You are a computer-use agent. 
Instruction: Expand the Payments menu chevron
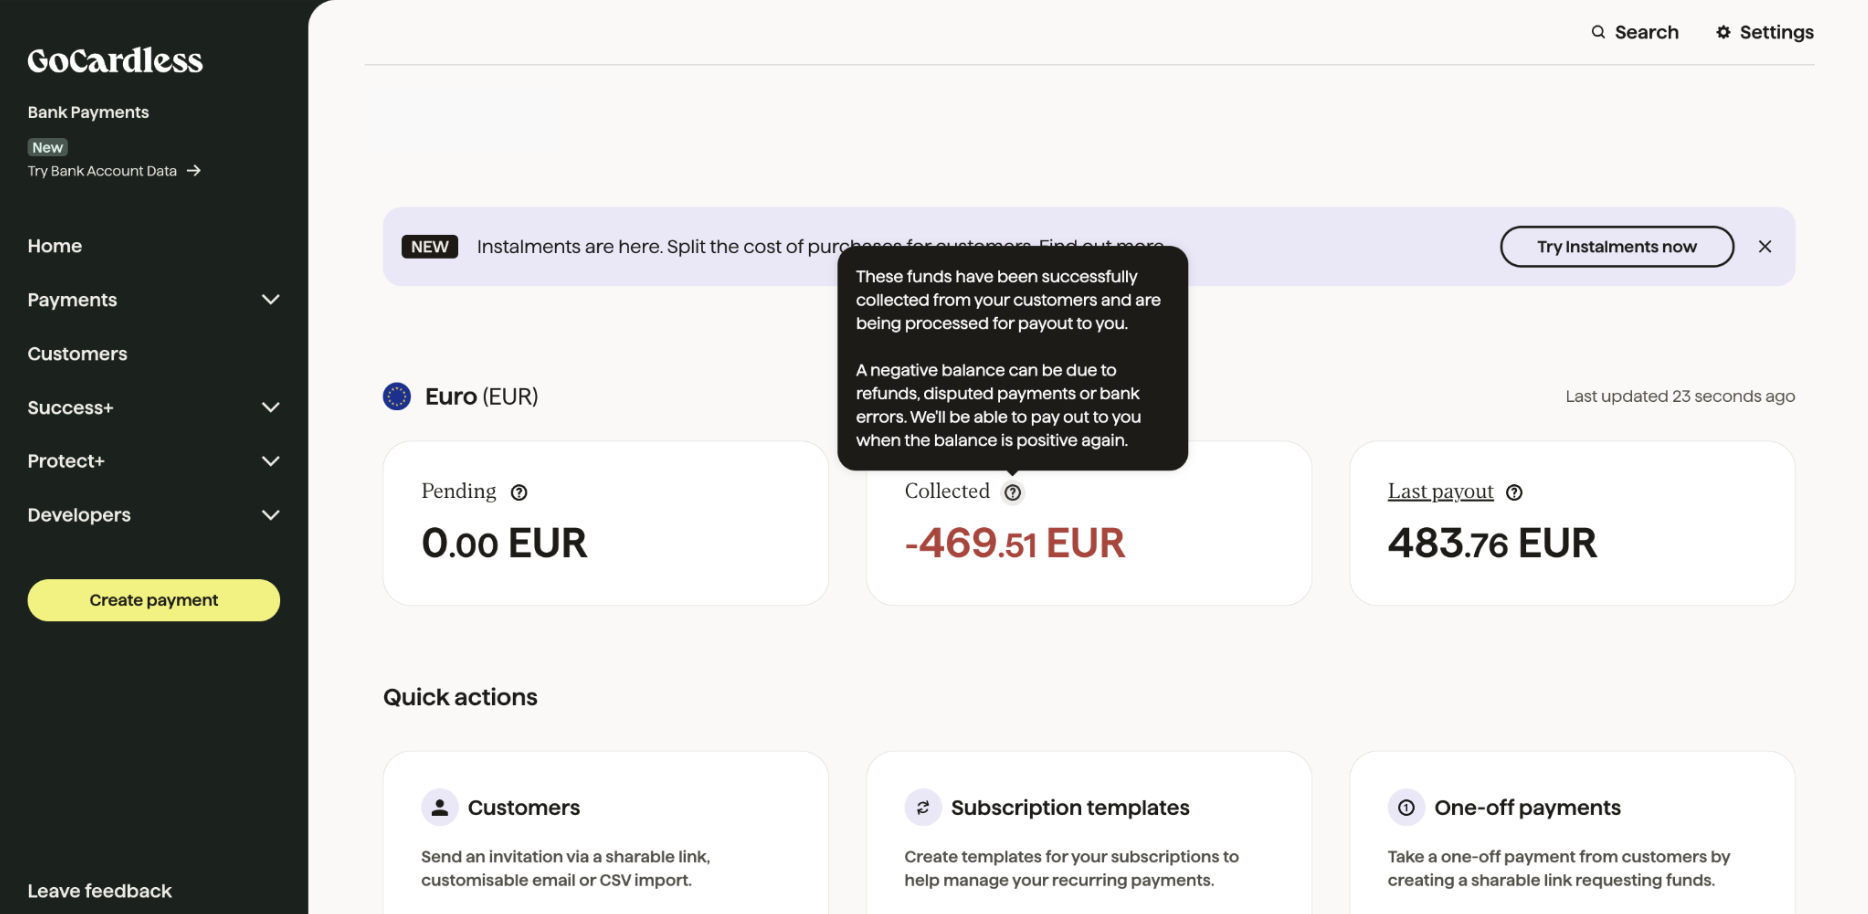pos(270,300)
